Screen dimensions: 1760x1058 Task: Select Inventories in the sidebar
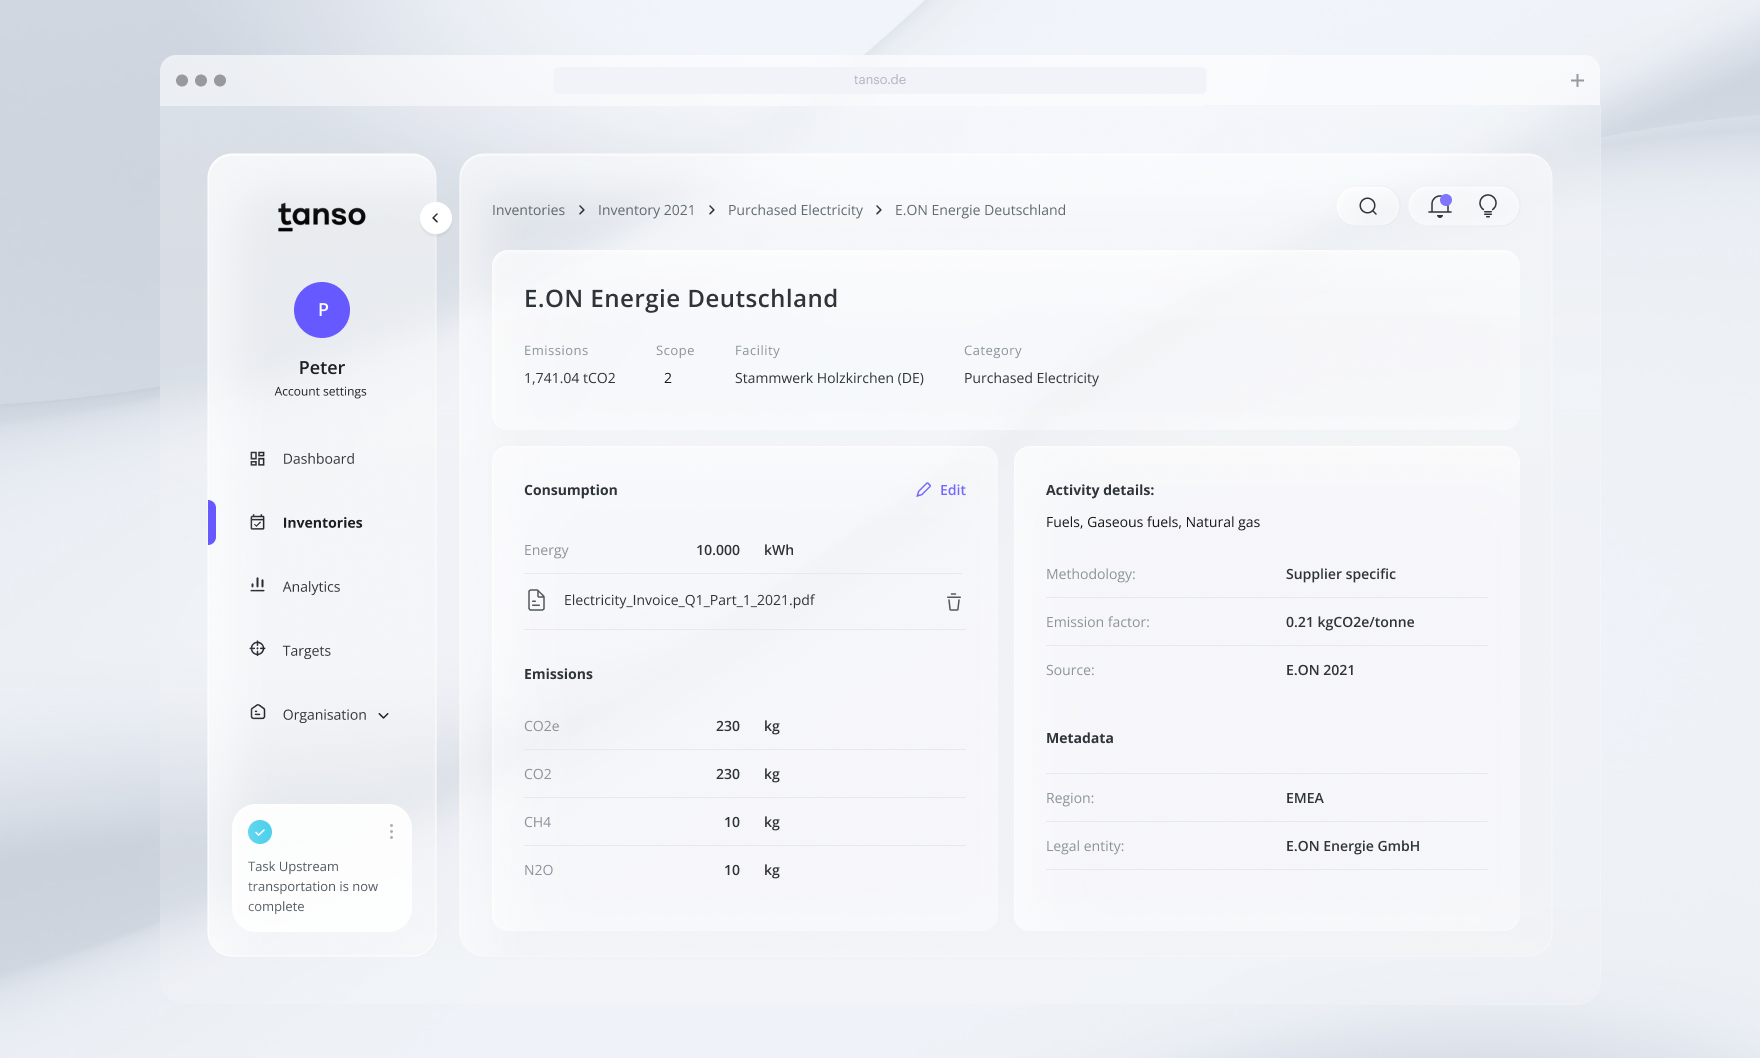(323, 522)
